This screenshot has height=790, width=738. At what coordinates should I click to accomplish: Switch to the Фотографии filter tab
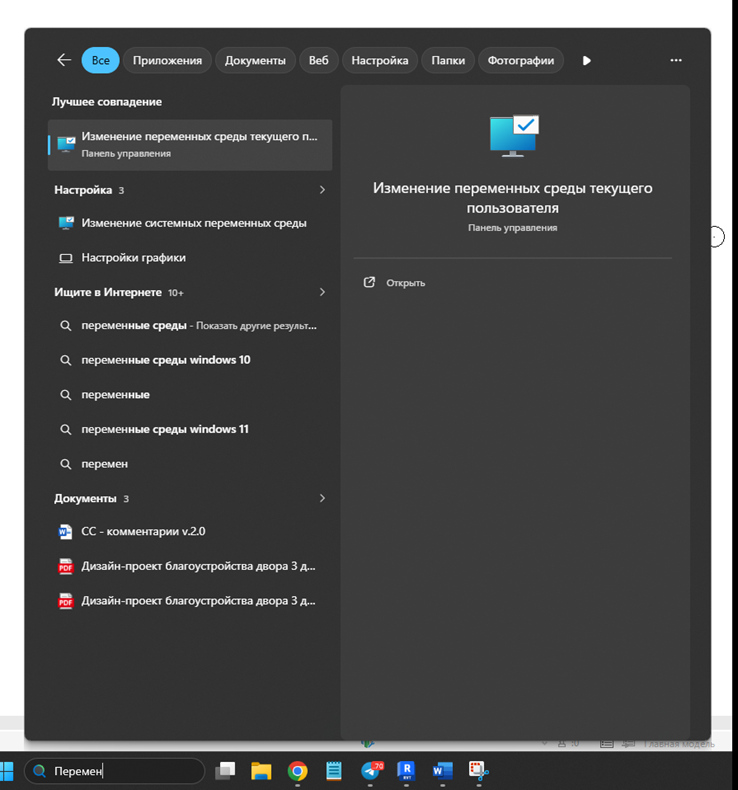(520, 60)
